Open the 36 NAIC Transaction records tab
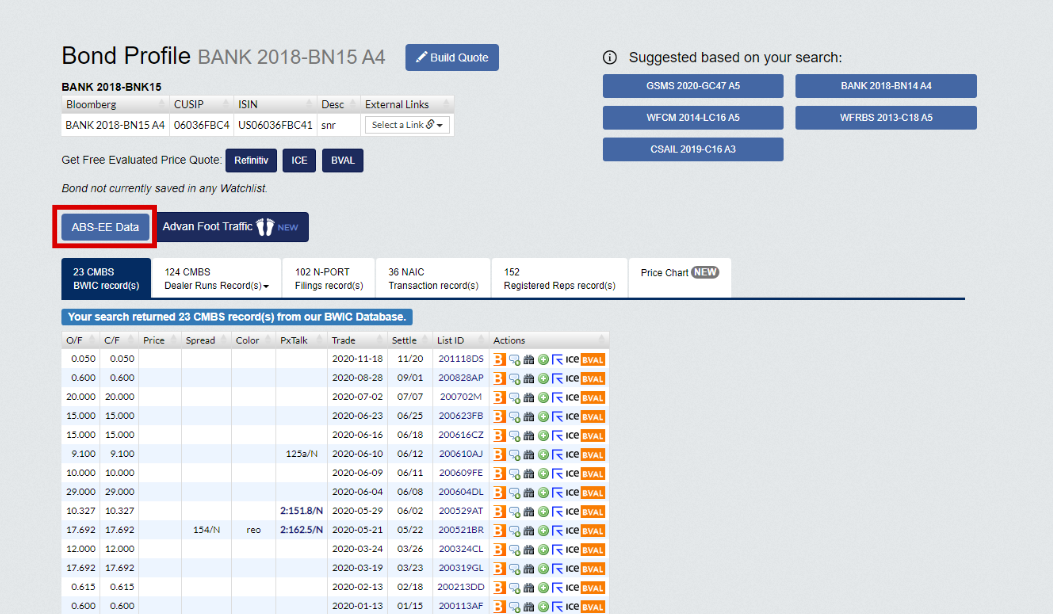Screen dimensions: 1053x614 432,278
